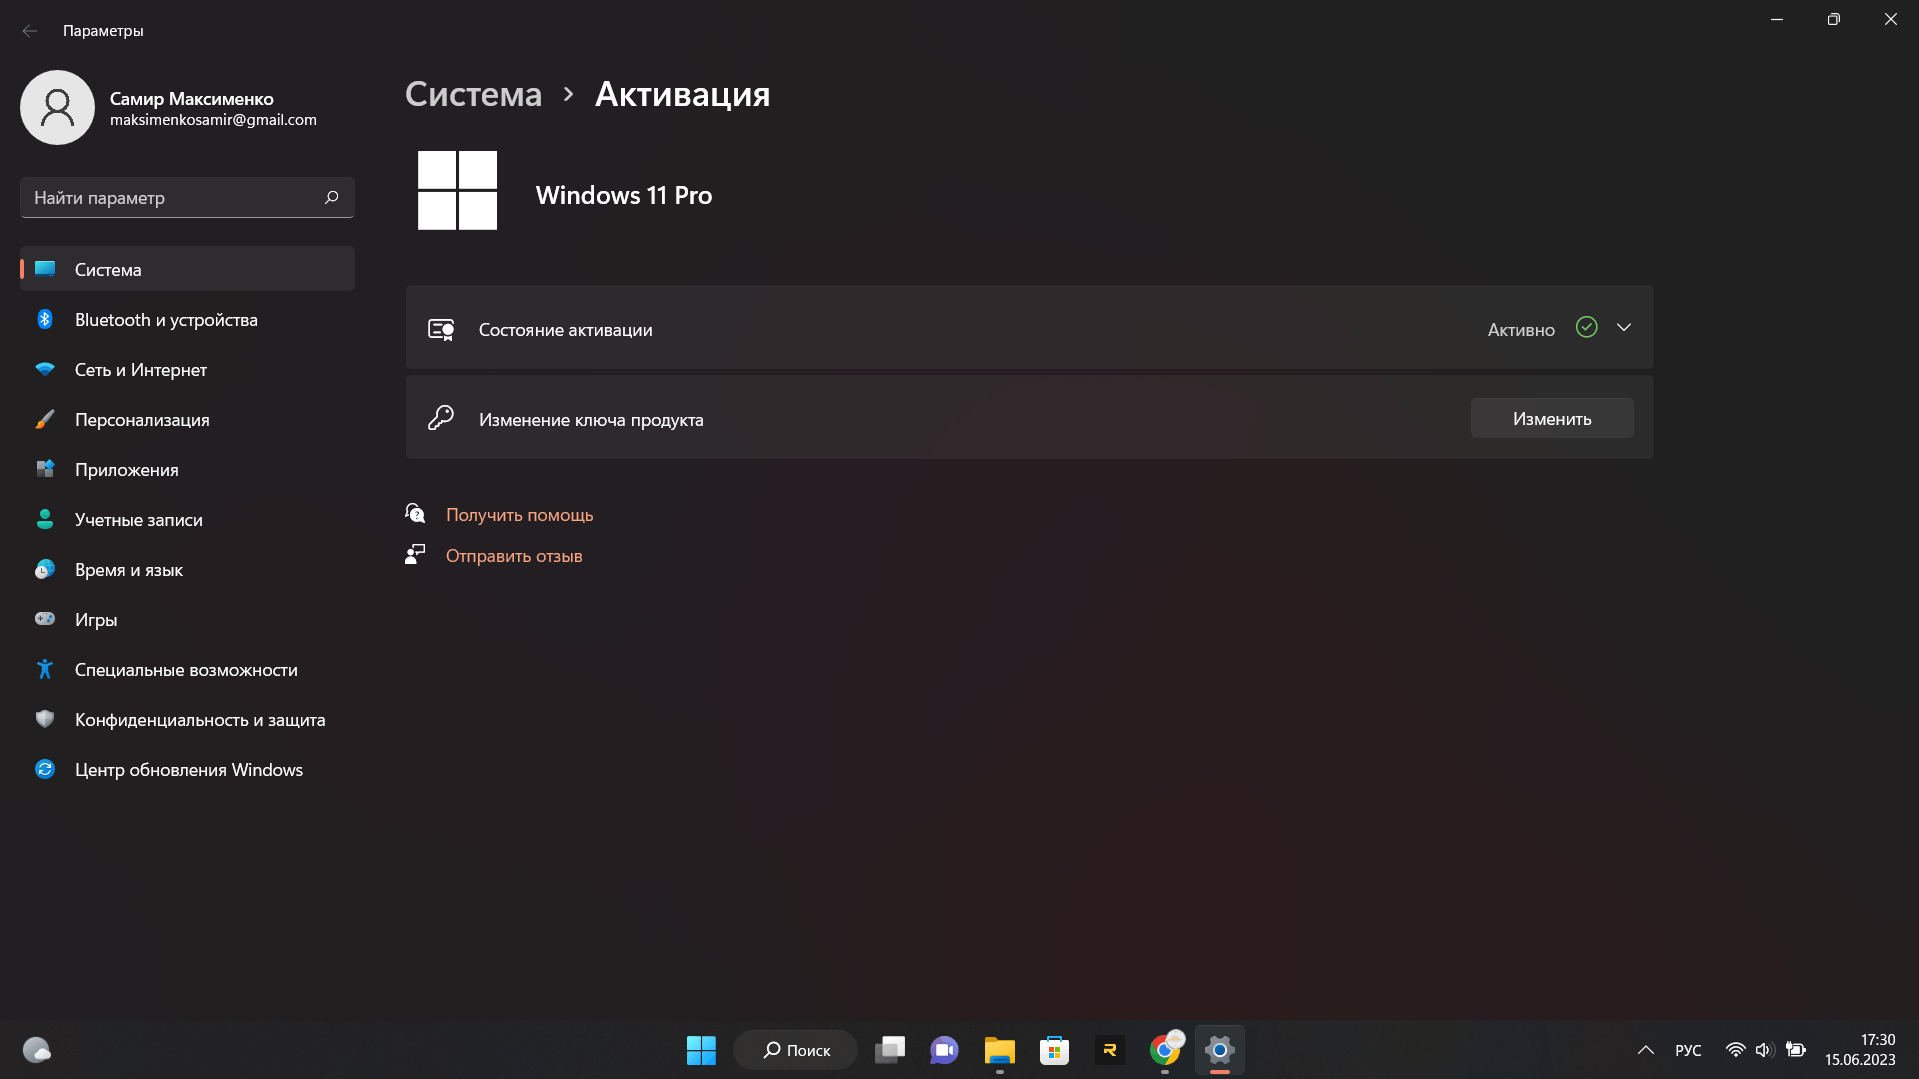Click the Windows Update sync icon
Viewport: 1919px width, 1079px height.
click(x=45, y=769)
